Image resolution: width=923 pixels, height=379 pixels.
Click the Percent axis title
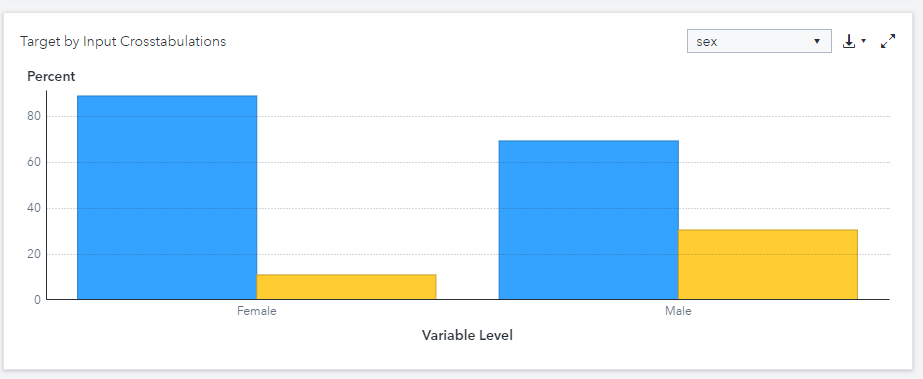[x=51, y=77]
